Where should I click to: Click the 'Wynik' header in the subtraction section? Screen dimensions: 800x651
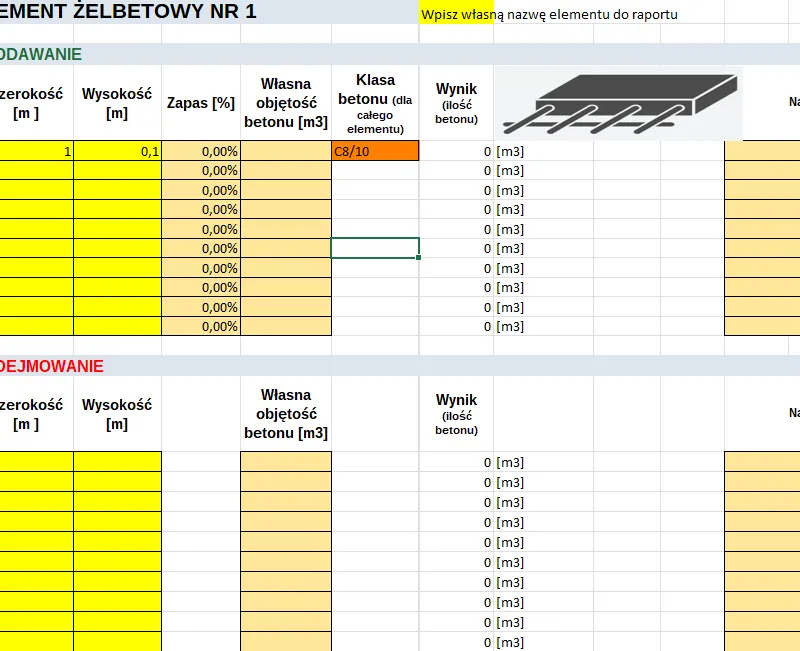click(456, 414)
